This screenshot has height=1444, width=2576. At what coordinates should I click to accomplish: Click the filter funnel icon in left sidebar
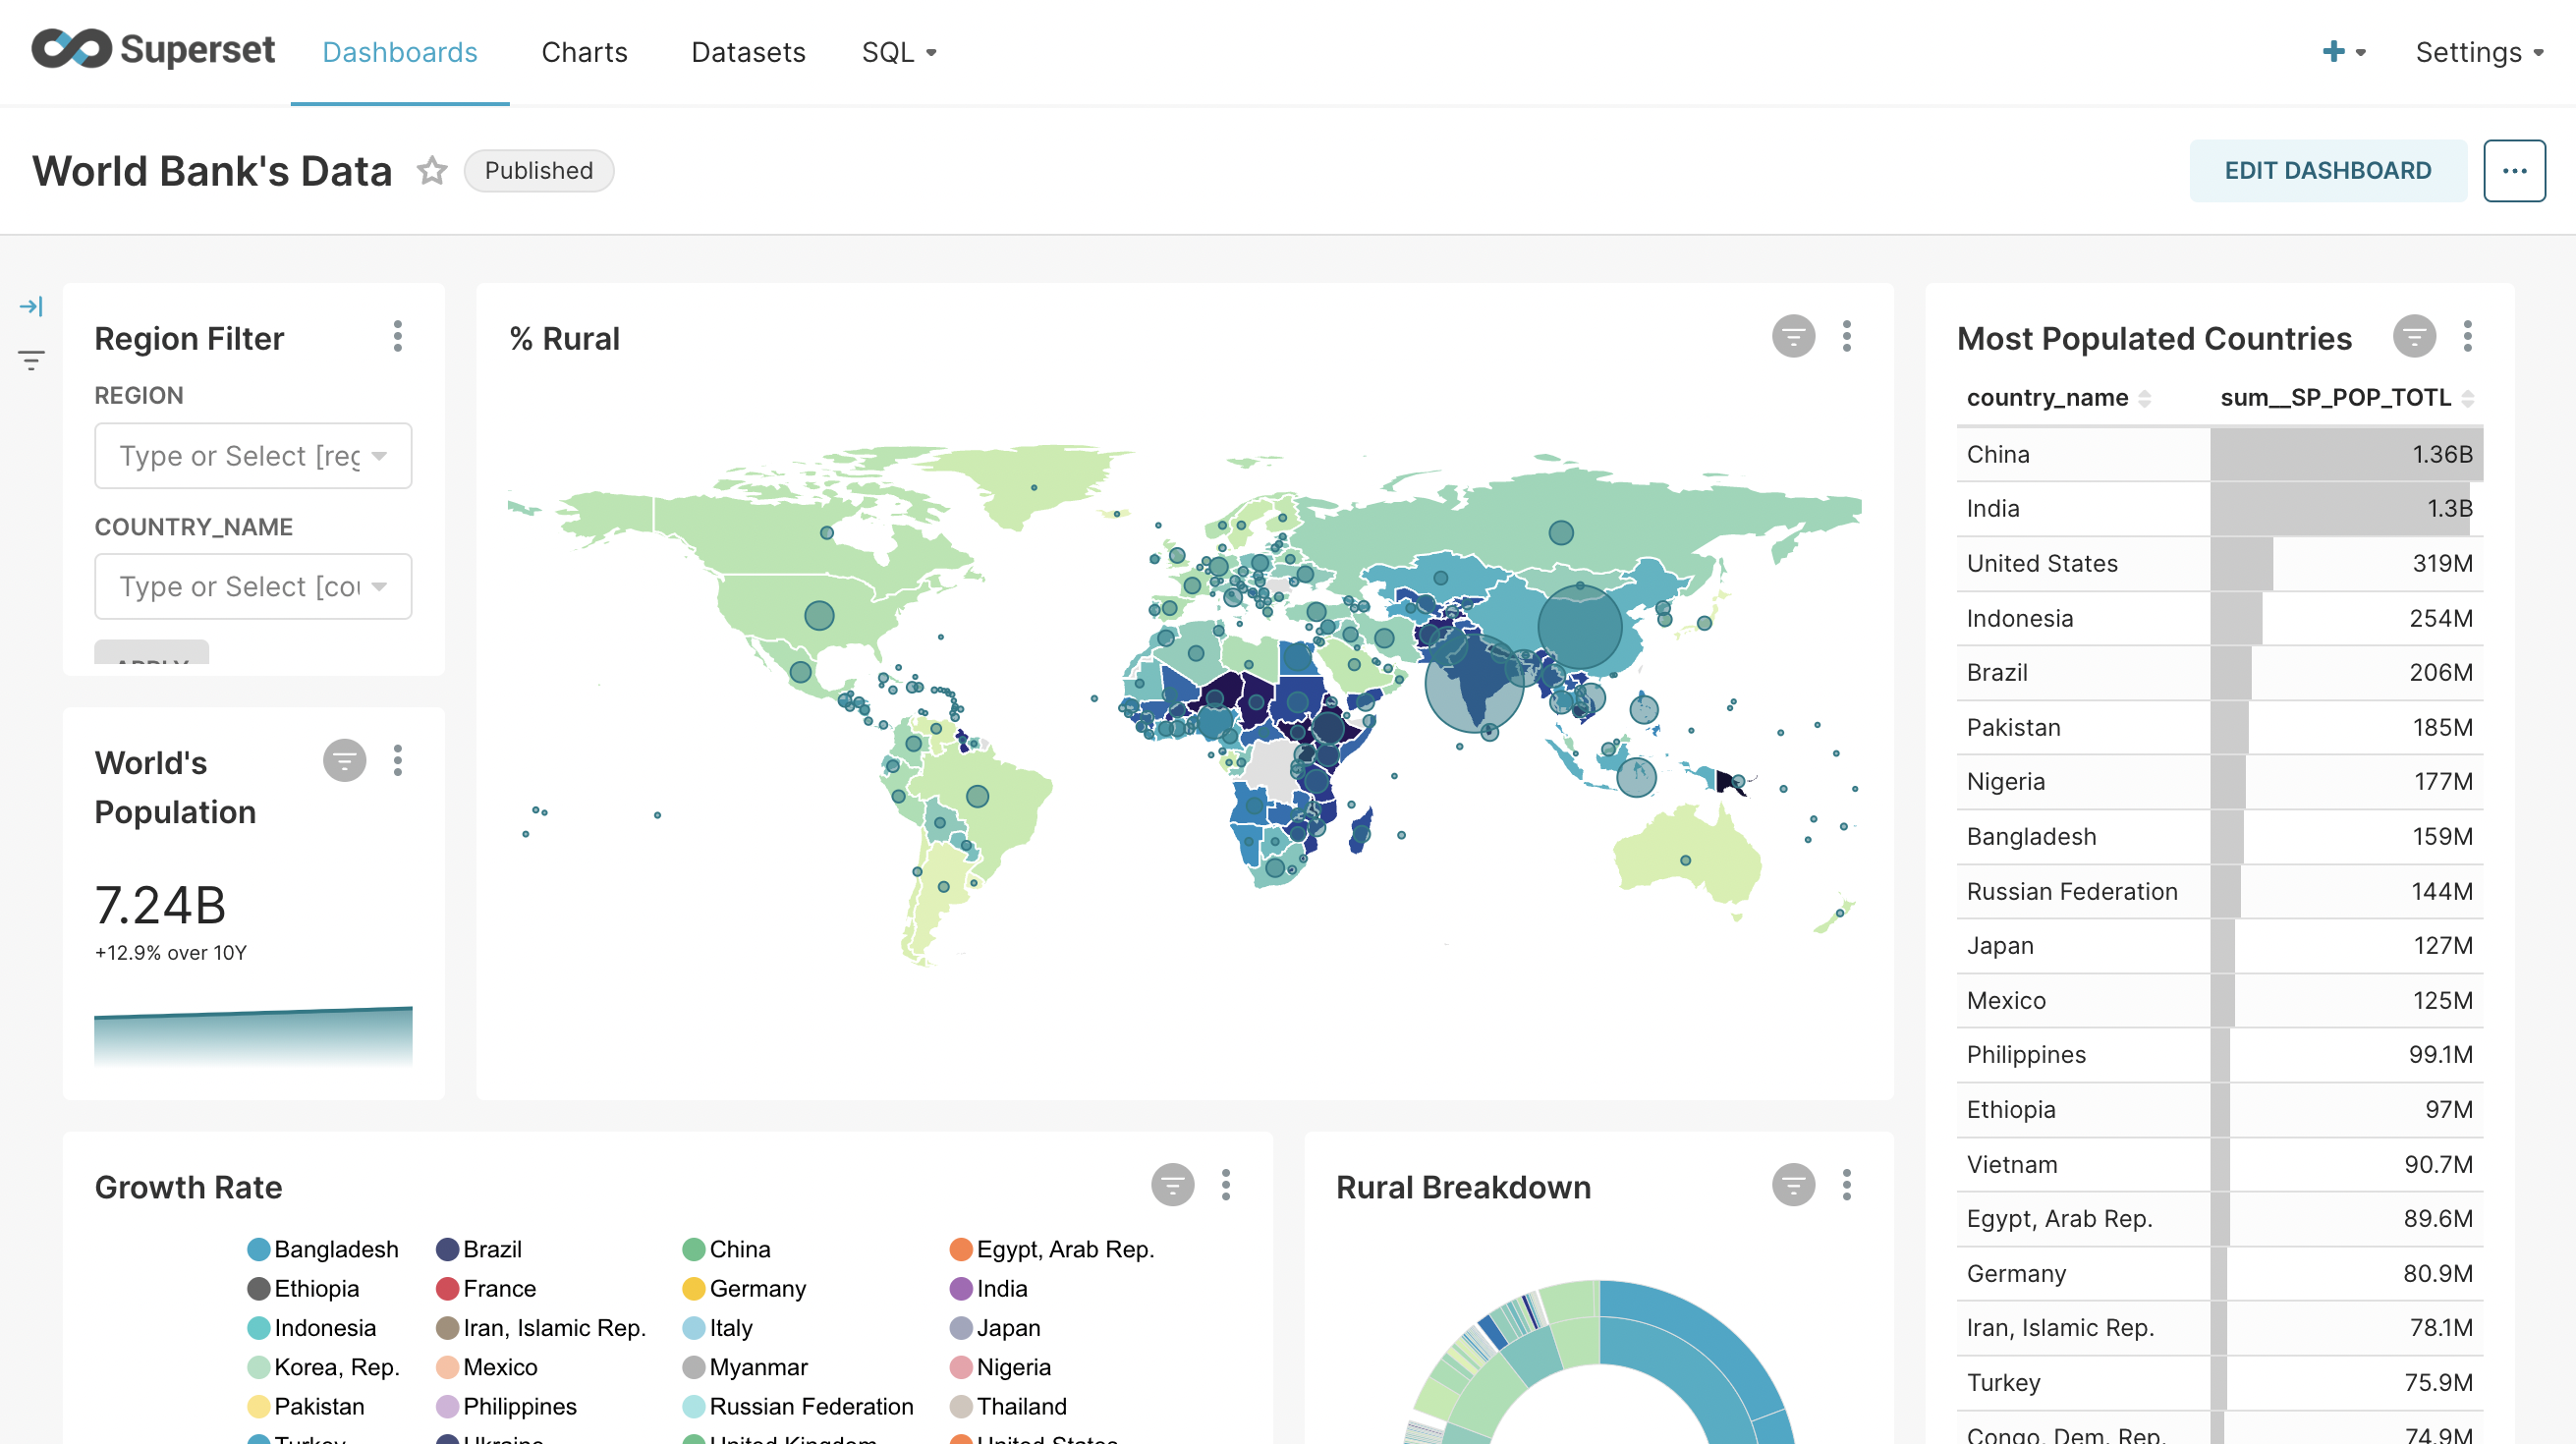31,360
